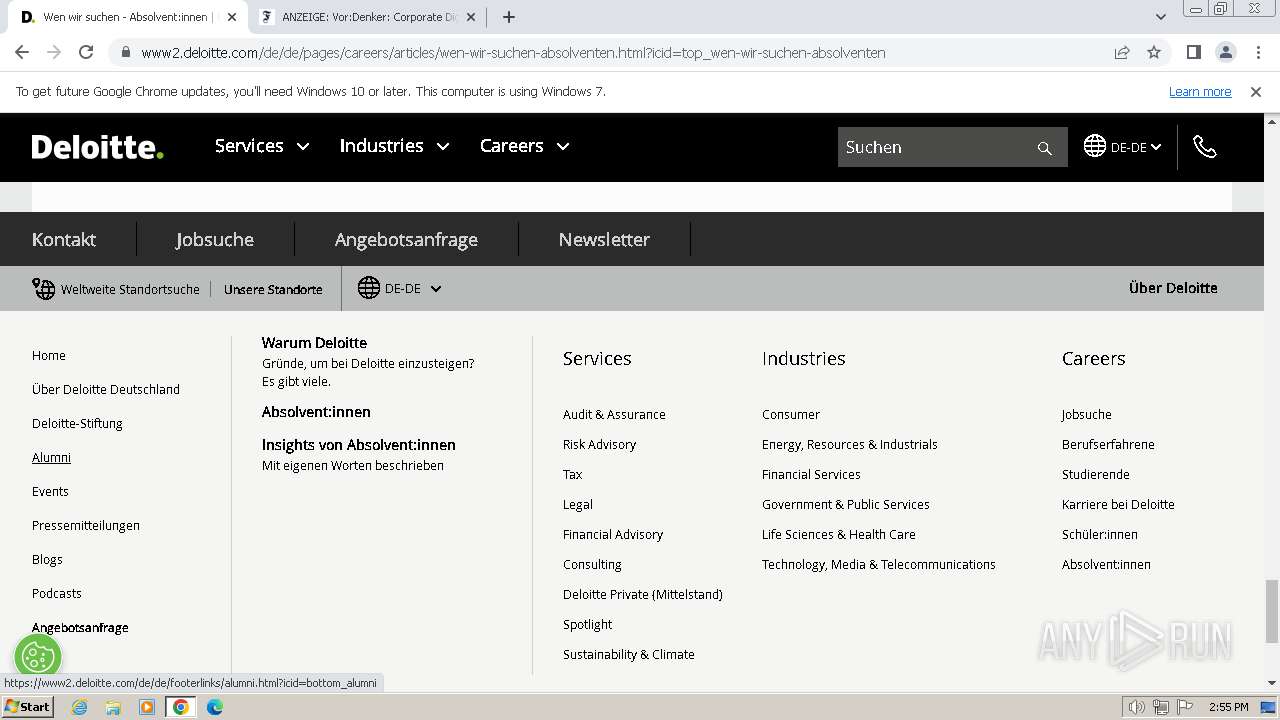Reload the page

point(86,52)
